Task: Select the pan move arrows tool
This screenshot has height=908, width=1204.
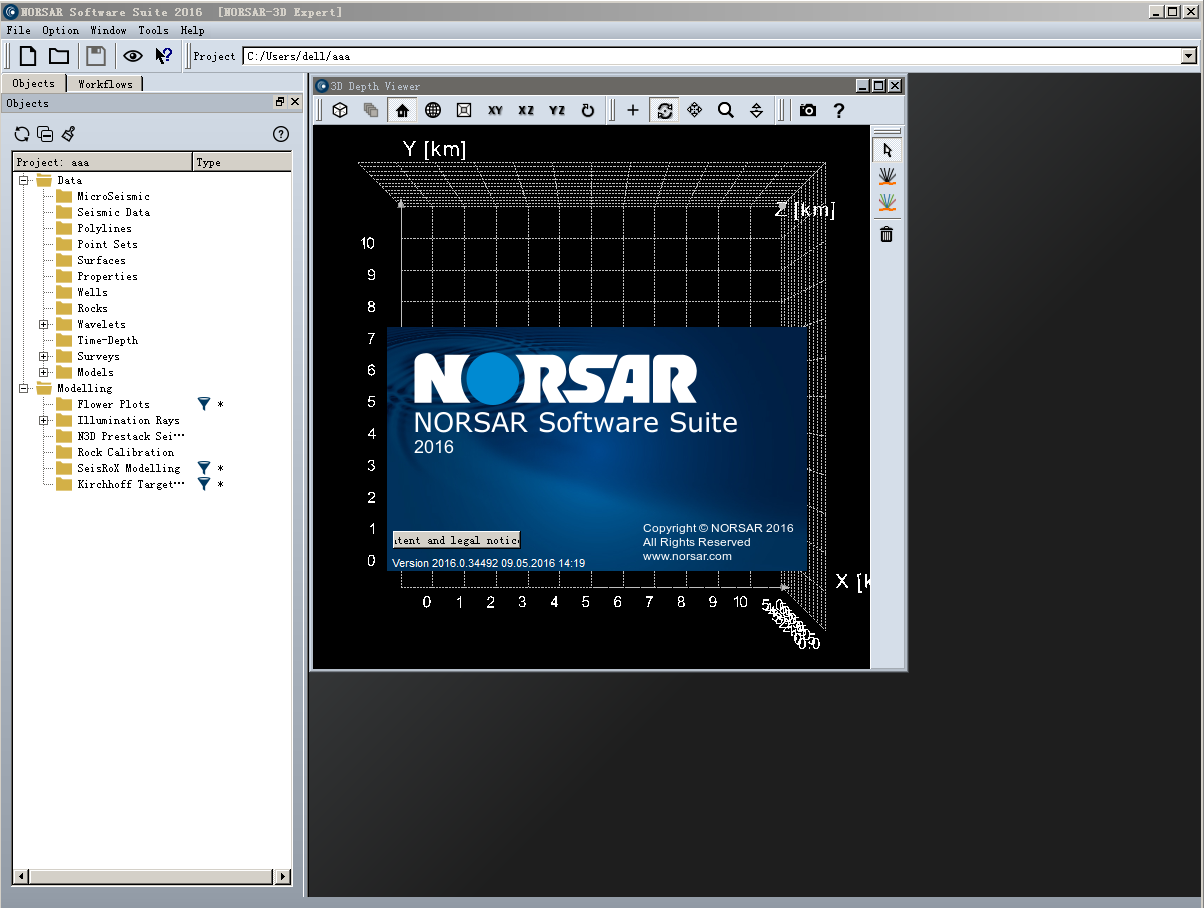Action: pos(695,110)
